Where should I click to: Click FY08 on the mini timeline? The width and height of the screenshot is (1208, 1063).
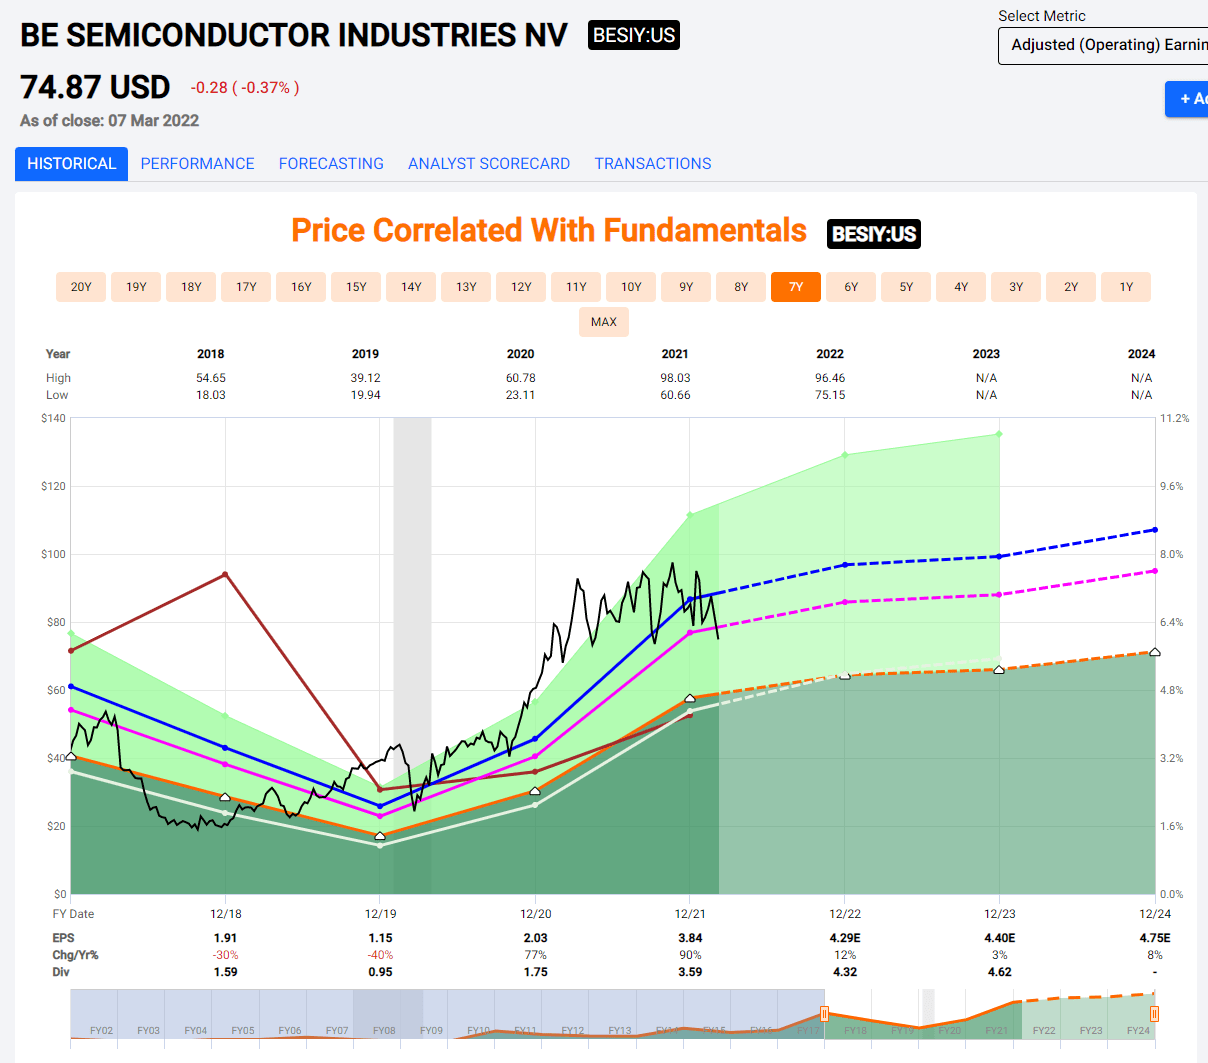[384, 1030]
